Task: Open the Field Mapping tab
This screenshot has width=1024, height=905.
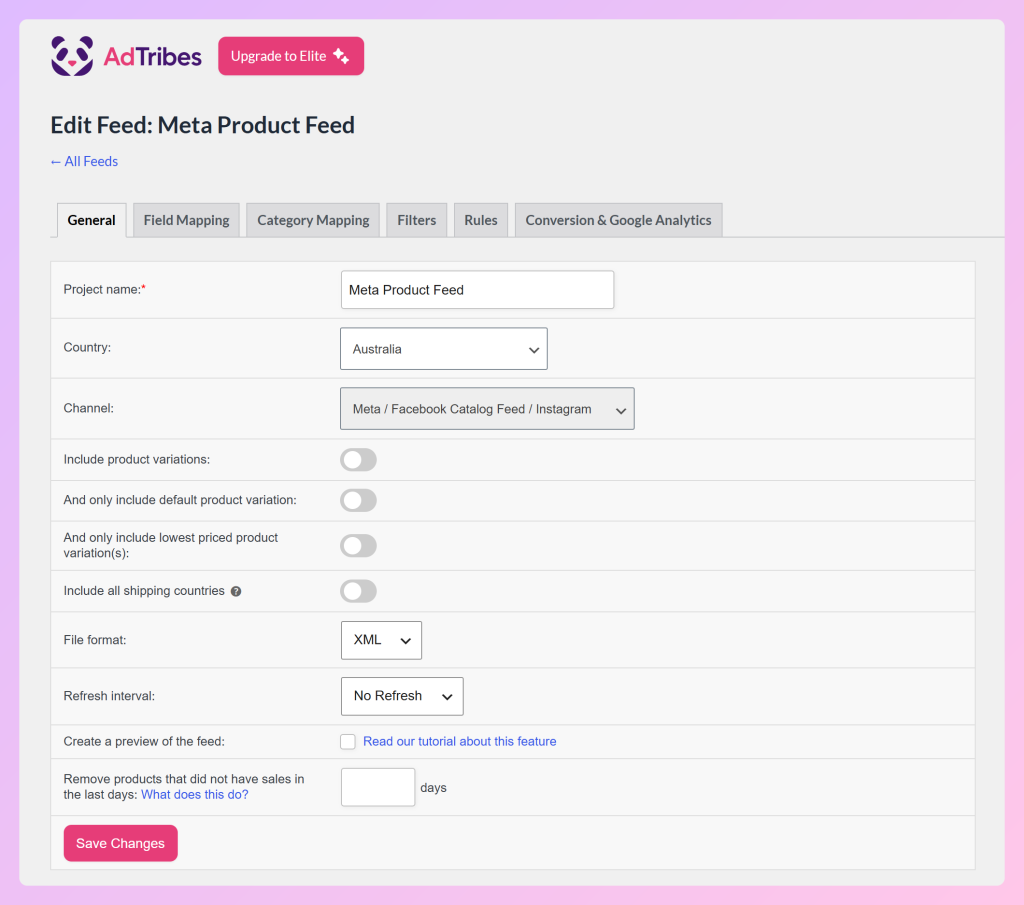Action: coord(186,220)
